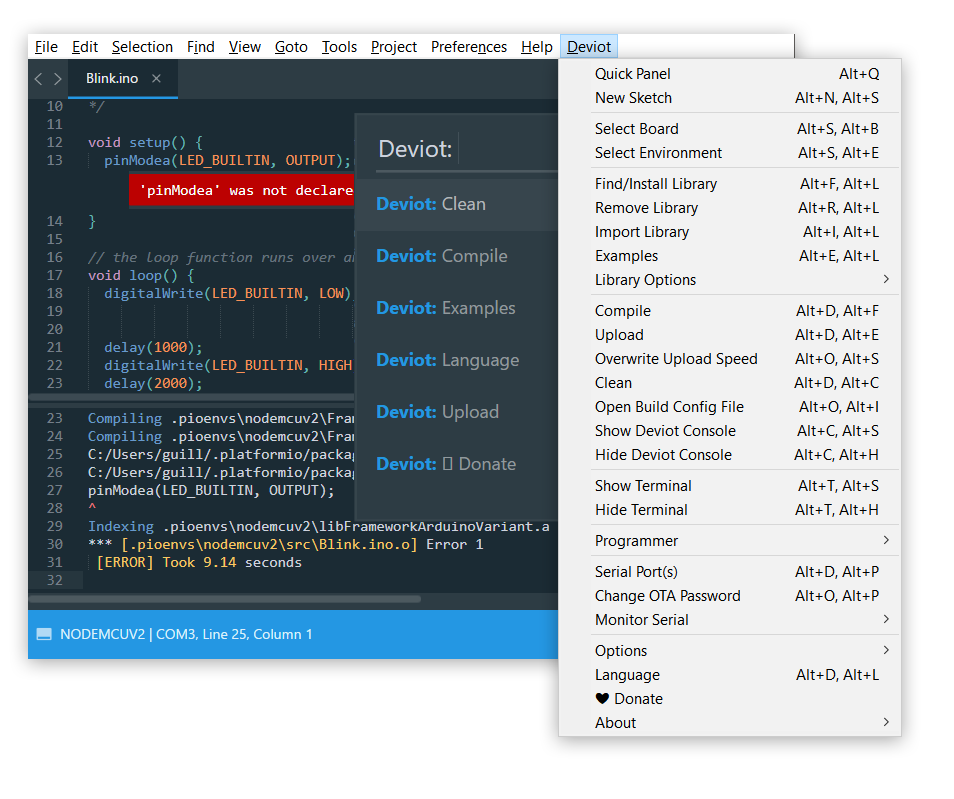Click the console horizontal scrollbar

(x=225, y=599)
